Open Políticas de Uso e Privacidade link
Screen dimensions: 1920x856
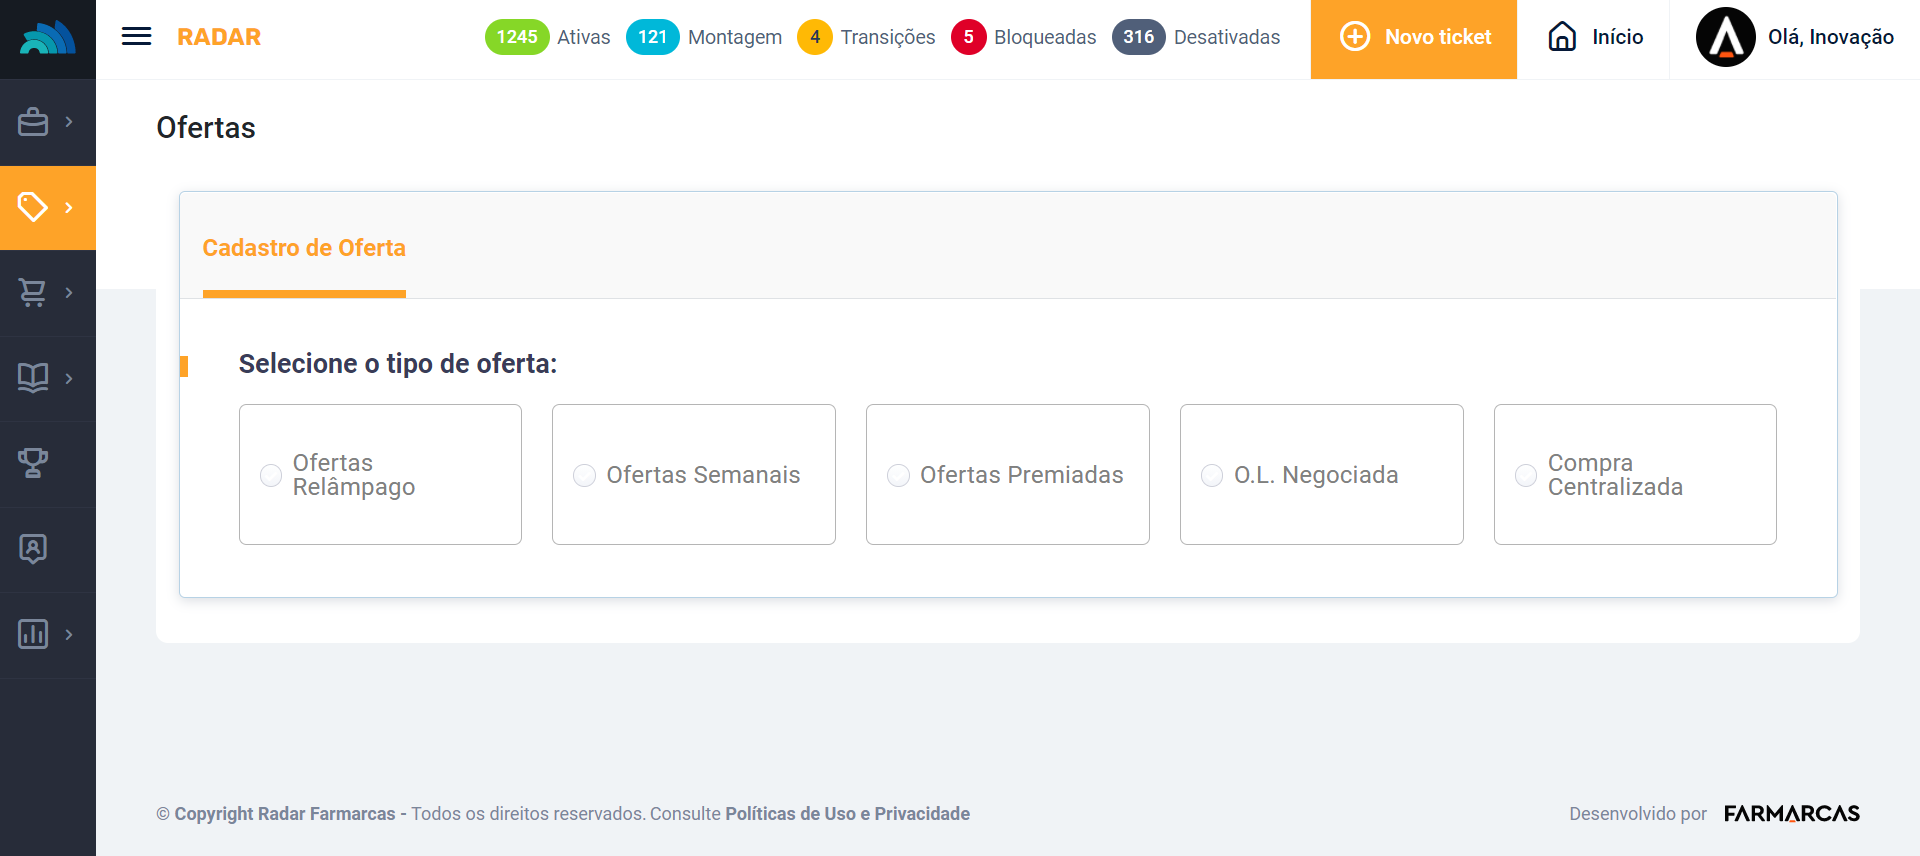click(x=847, y=814)
